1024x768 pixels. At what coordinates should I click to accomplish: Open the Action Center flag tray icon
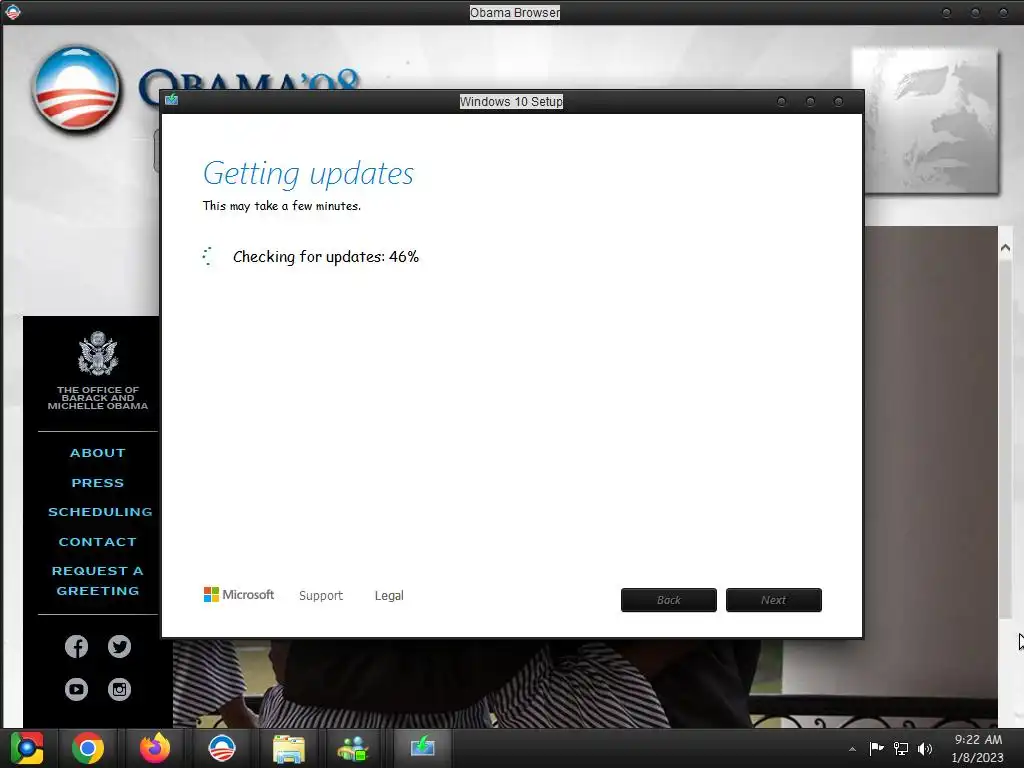(x=876, y=748)
